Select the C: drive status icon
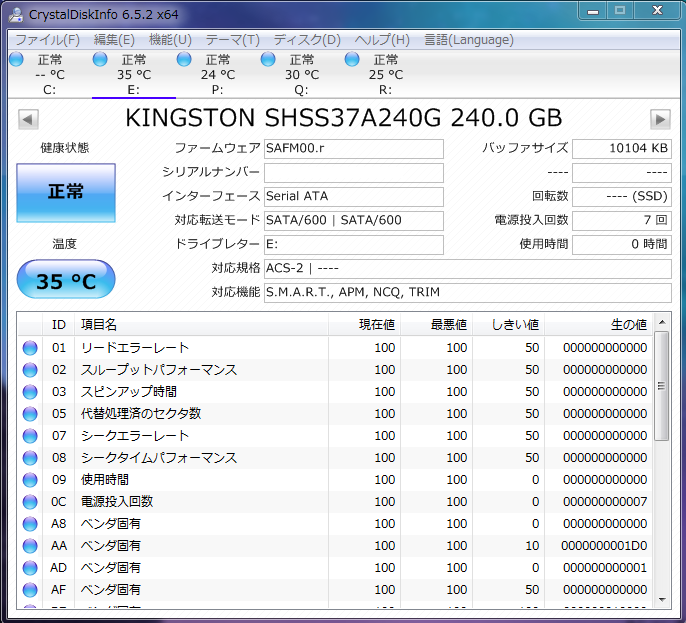The width and height of the screenshot is (686, 623). tap(16, 59)
